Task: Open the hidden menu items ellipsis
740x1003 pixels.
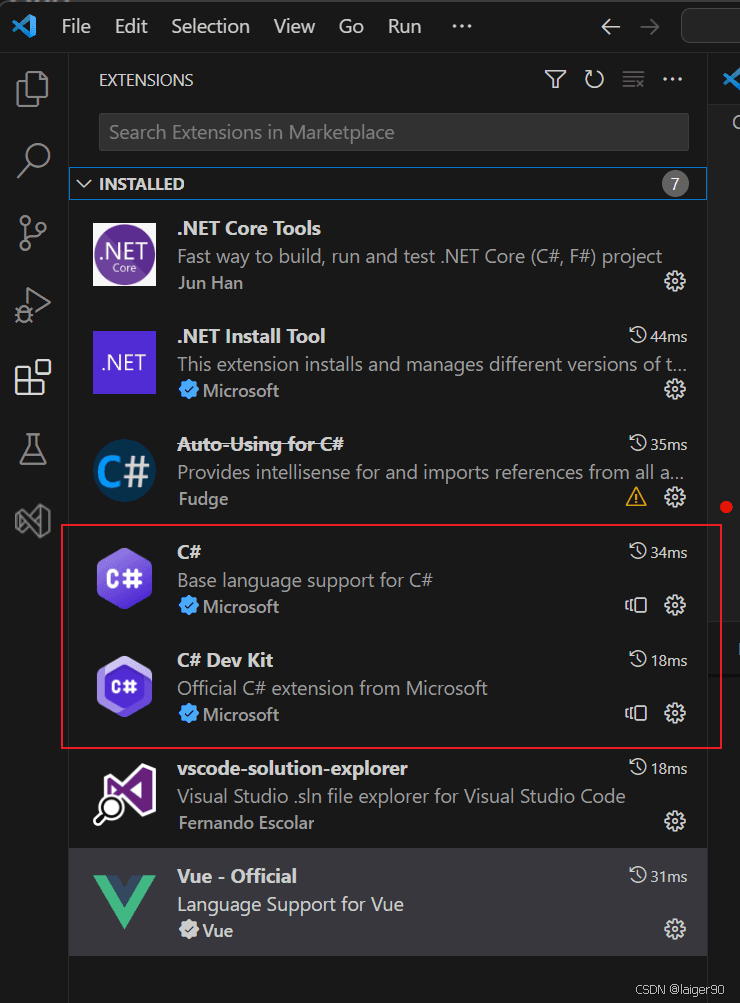Action: [462, 27]
